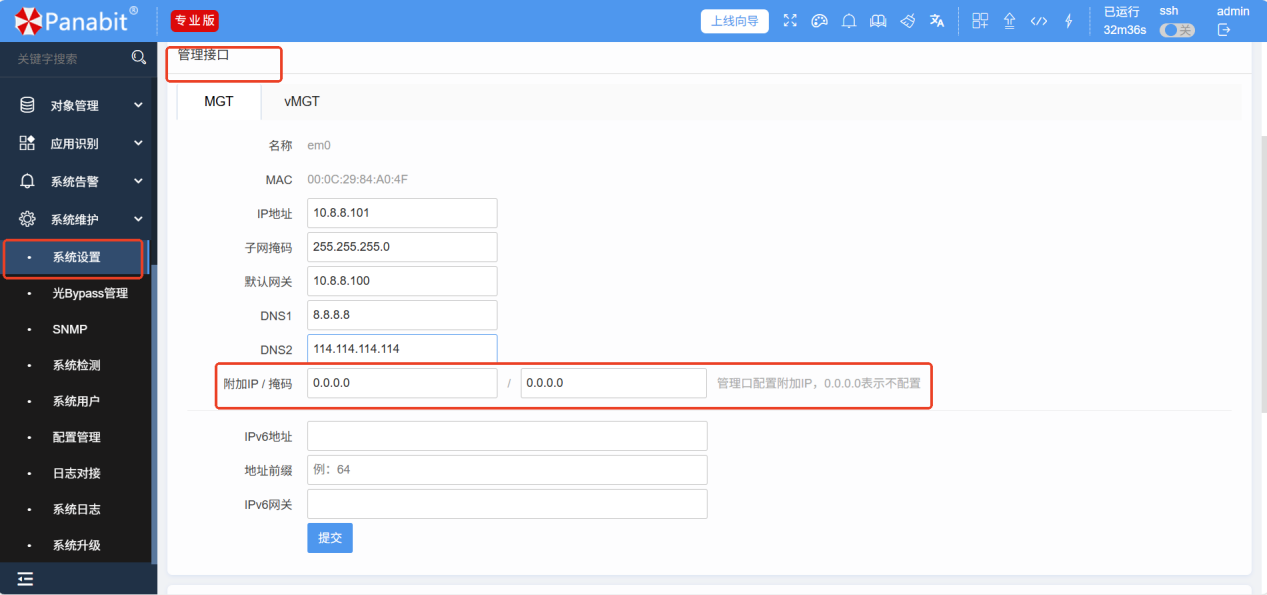
Task: Toggle the ssh switch
Action: click(1177, 30)
